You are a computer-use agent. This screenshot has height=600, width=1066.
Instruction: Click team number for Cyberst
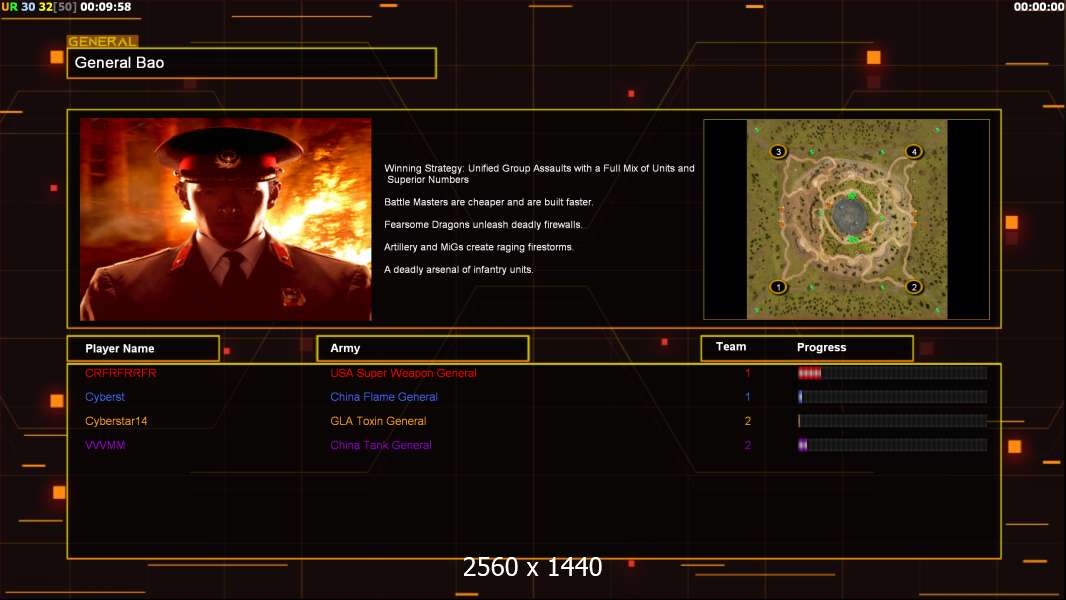click(747, 397)
